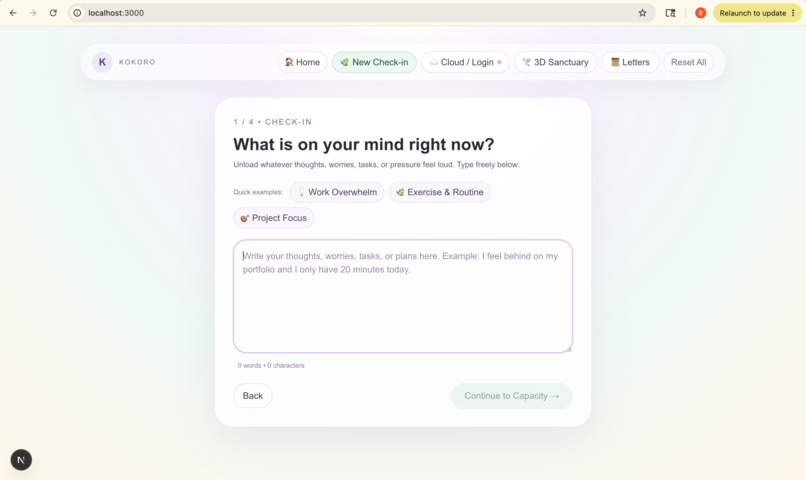Viewport: 806px width, 480px height.
Task: Open the Cloud / Login tab
Action: tap(465, 62)
